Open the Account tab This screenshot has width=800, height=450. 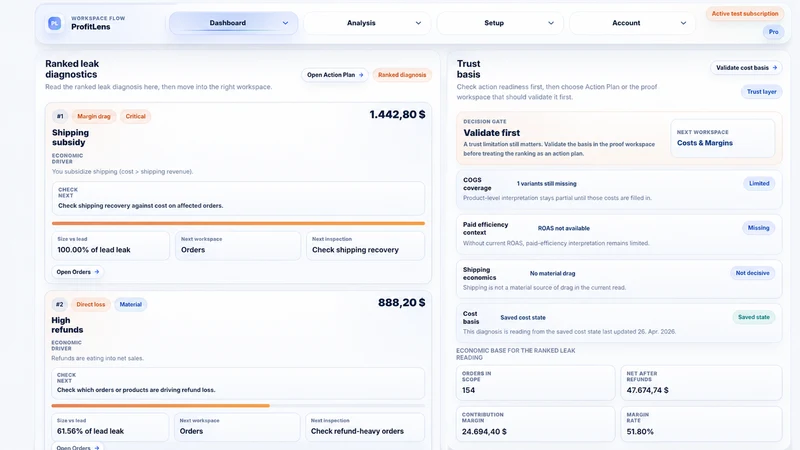[x=632, y=23]
